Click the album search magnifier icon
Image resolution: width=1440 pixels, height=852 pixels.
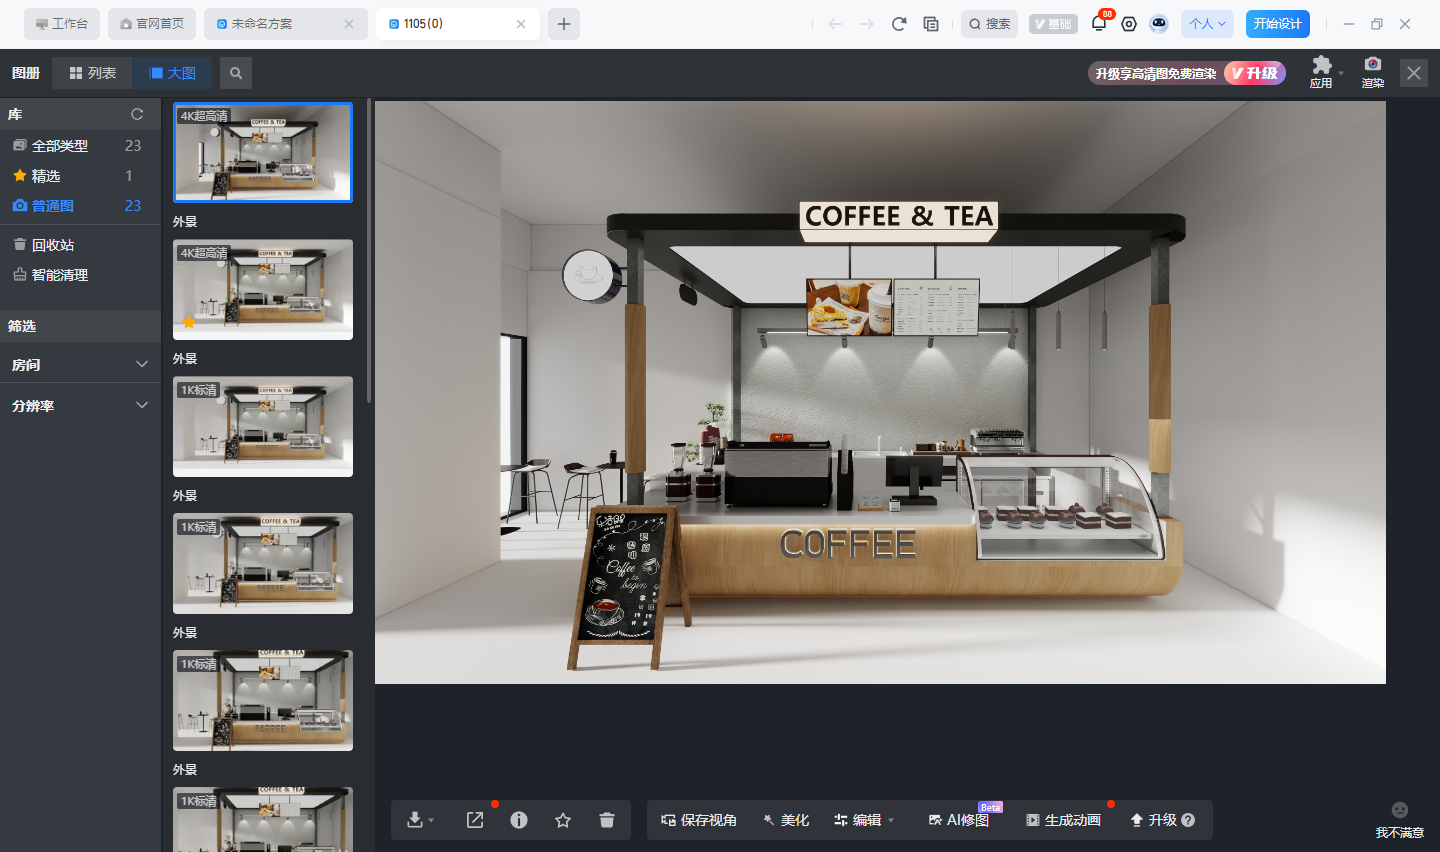(236, 73)
